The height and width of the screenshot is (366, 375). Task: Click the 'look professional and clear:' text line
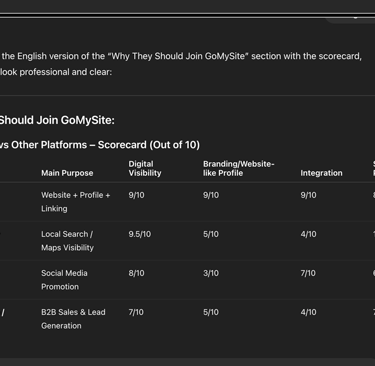tap(56, 72)
